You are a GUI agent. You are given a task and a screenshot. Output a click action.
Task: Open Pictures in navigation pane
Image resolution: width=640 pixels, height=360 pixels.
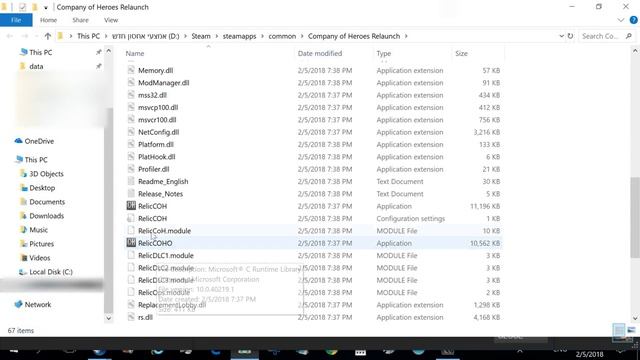click(x=41, y=244)
